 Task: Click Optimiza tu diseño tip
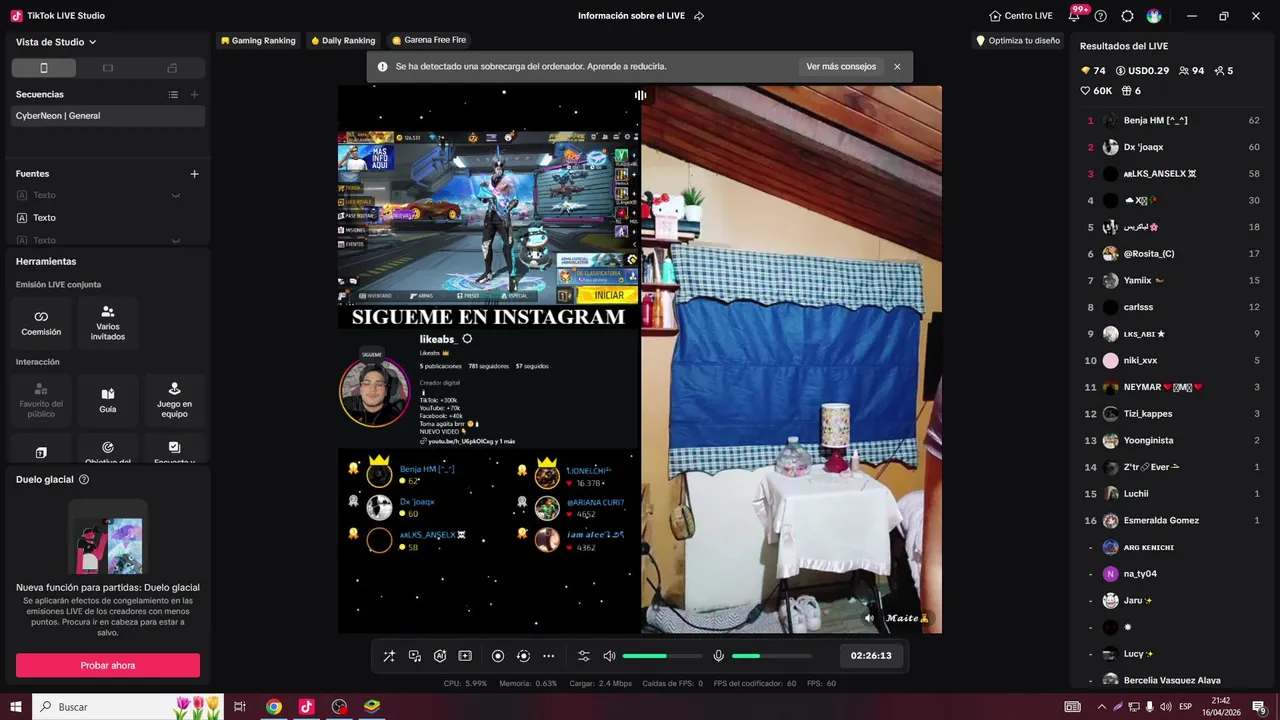1017,41
